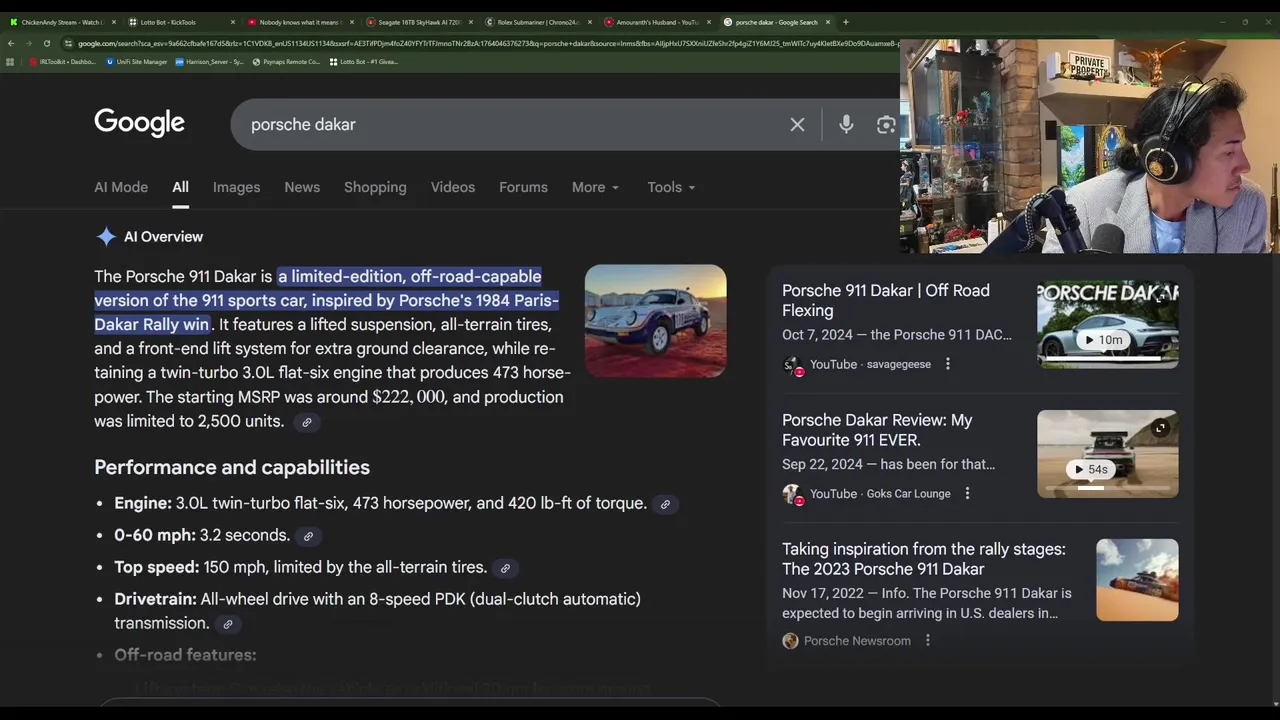Open source link icon beside Drivetrain bullet
Image resolution: width=1280 pixels, height=720 pixels.
click(x=228, y=624)
